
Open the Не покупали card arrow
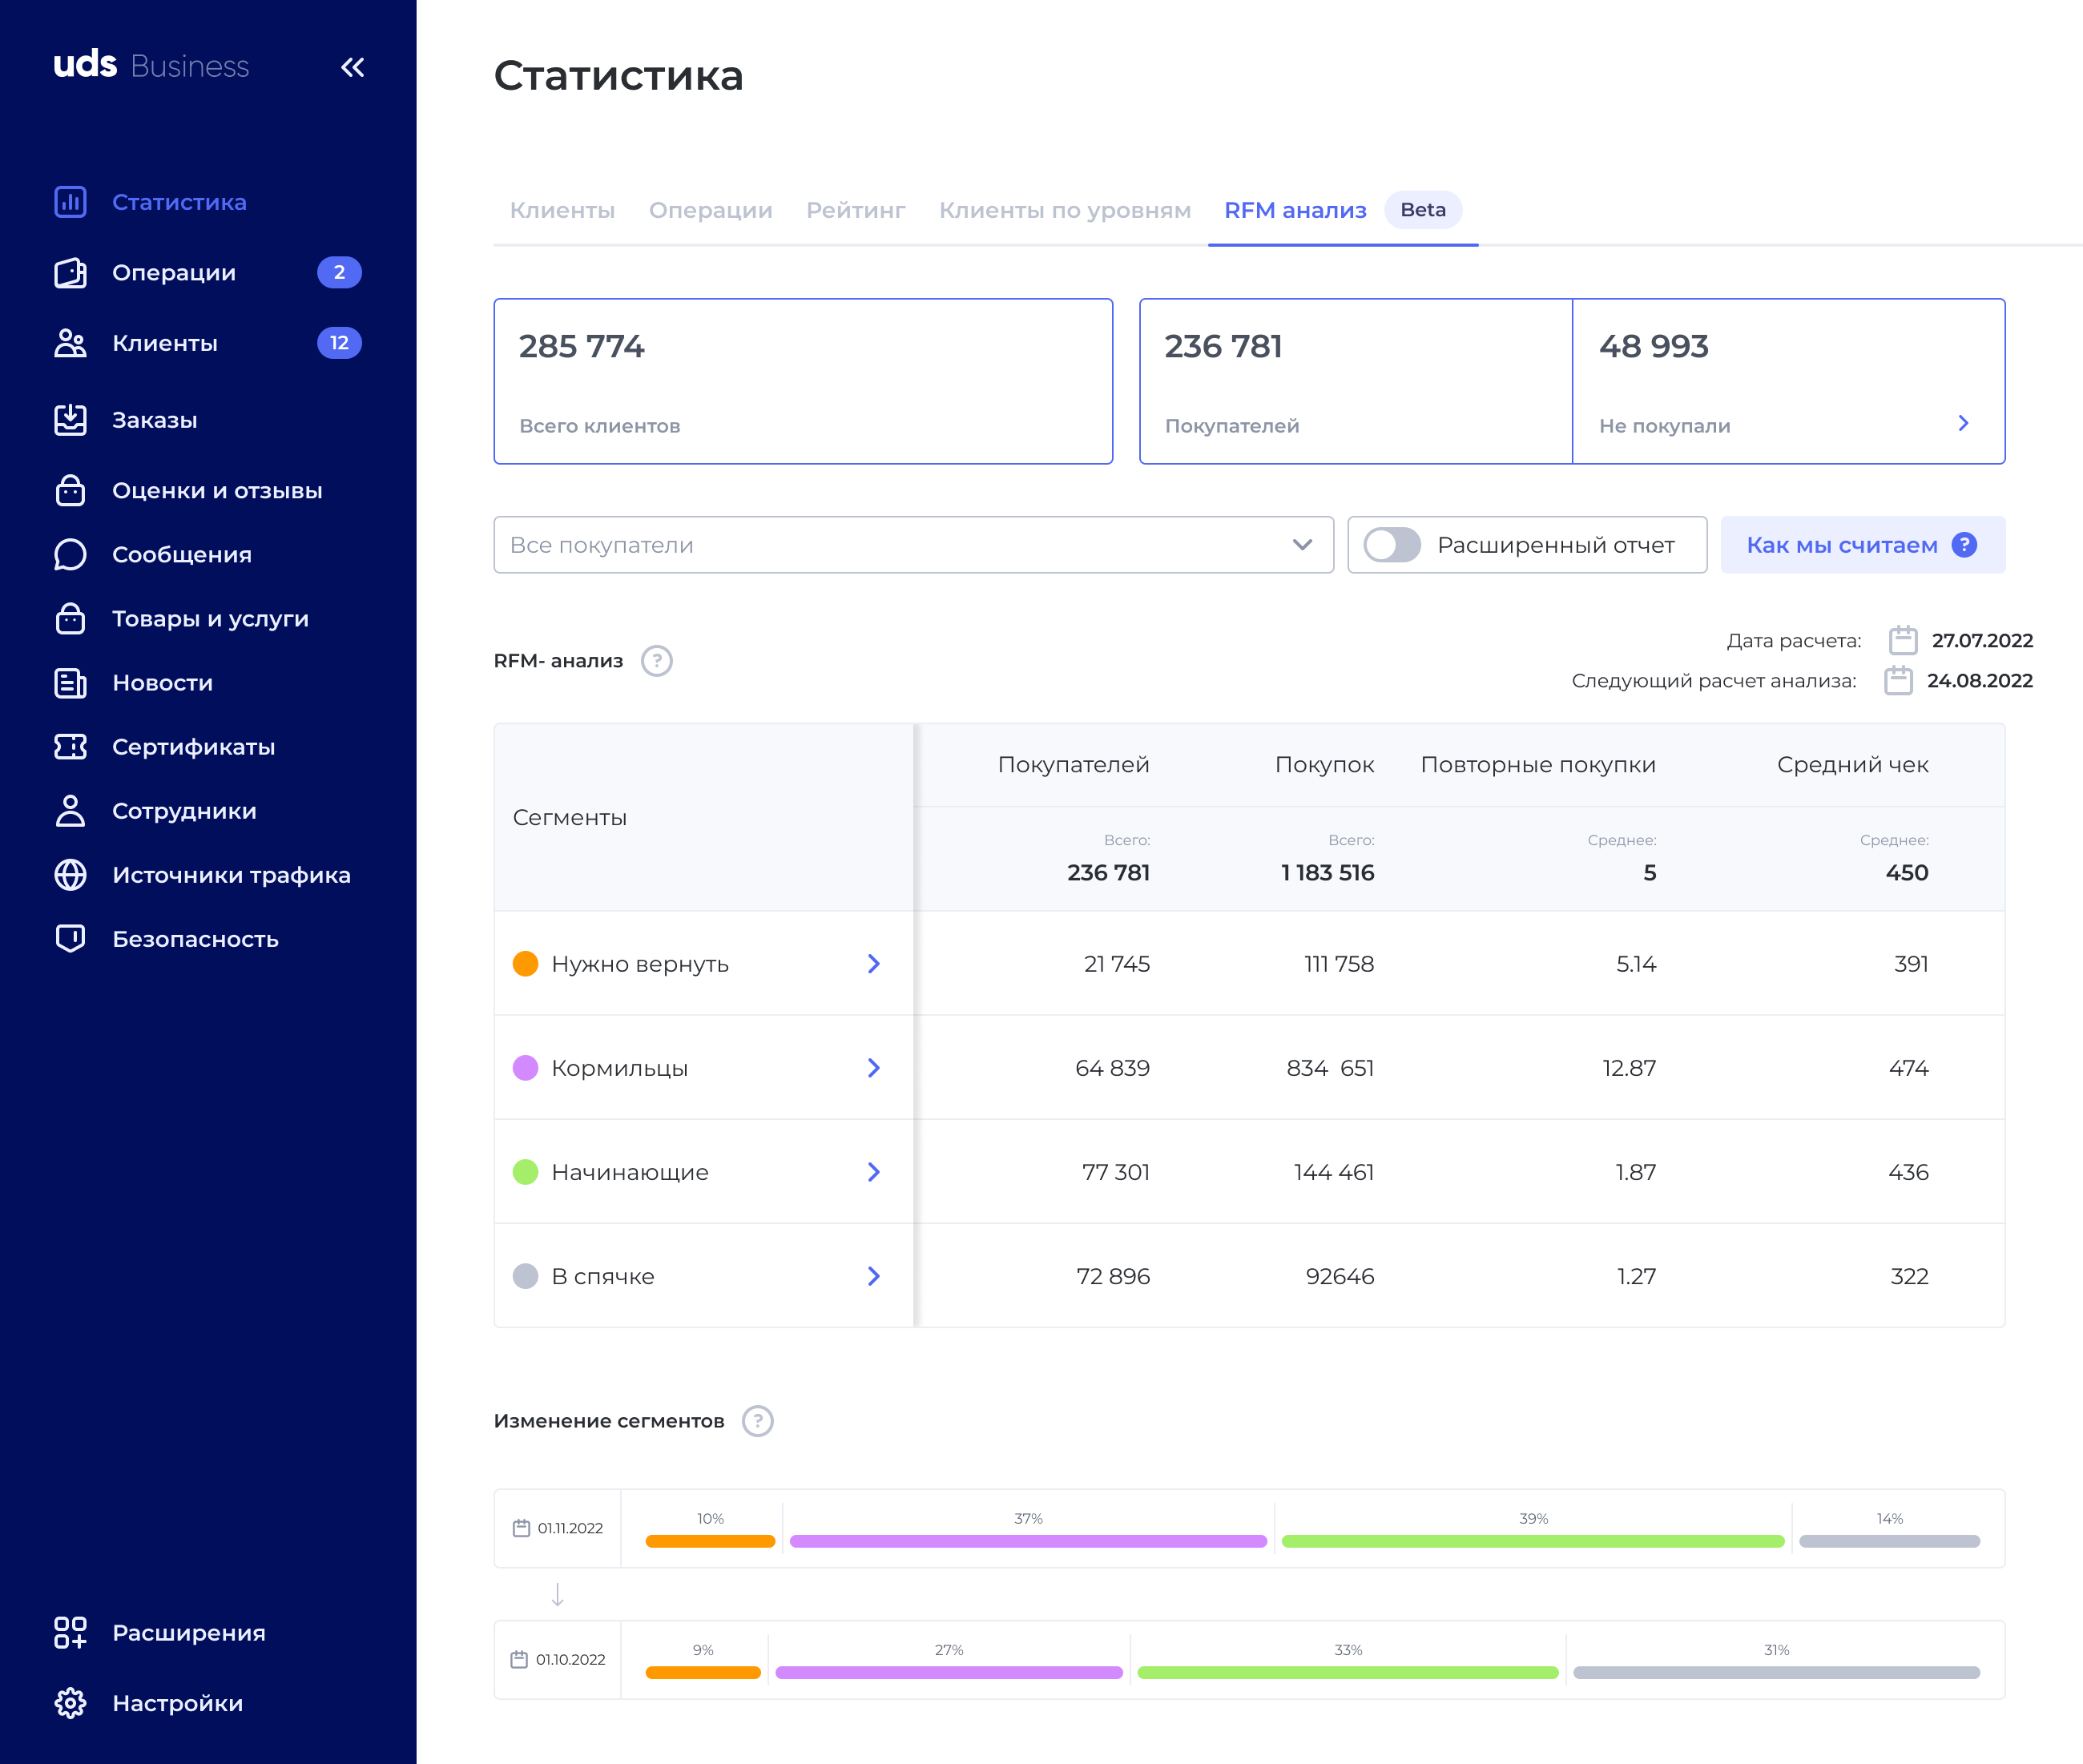(1963, 424)
